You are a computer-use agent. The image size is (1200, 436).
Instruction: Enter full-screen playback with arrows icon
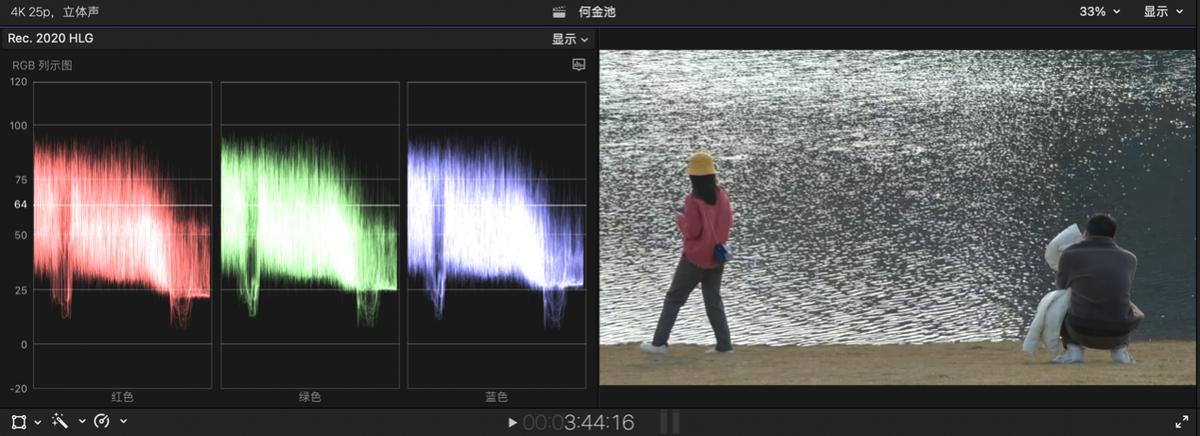(1181, 422)
